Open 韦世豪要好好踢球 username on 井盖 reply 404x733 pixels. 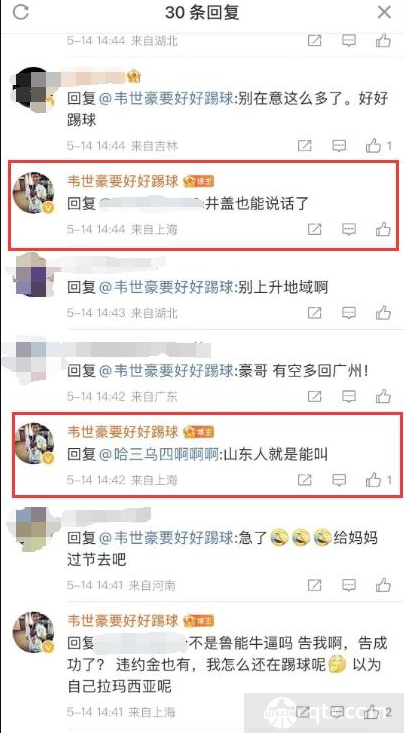coord(123,180)
